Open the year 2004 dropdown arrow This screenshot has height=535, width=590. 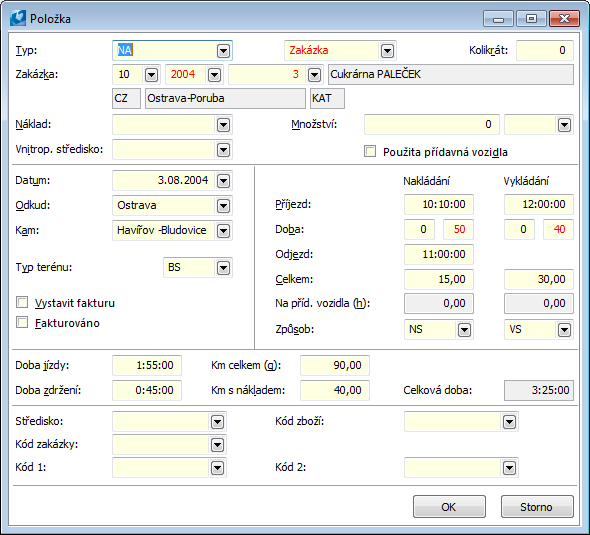(214, 75)
